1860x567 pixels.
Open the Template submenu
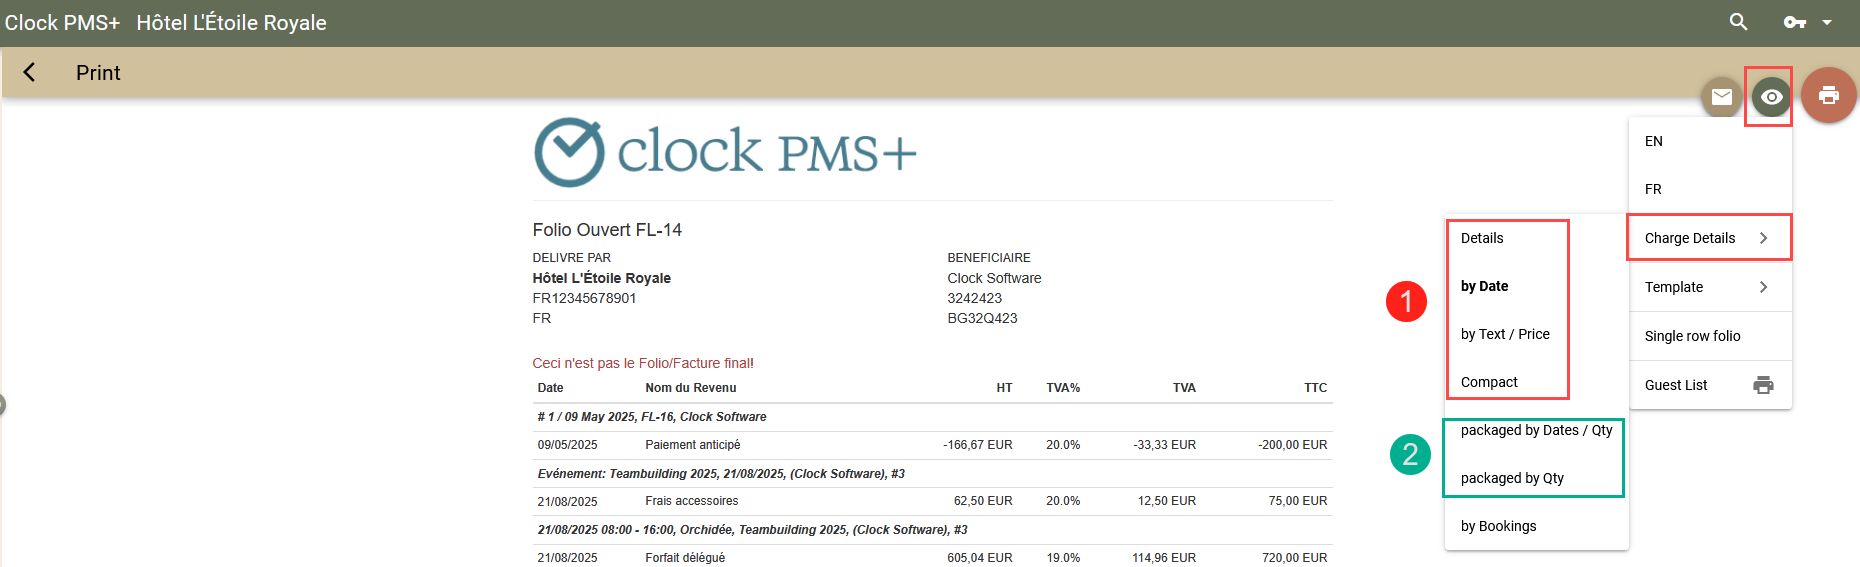coord(1710,287)
